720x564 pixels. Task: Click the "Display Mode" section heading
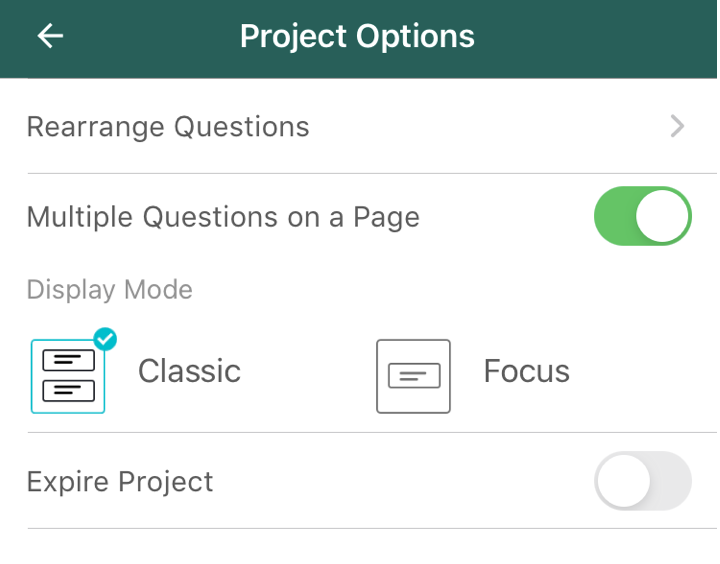point(109,290)
